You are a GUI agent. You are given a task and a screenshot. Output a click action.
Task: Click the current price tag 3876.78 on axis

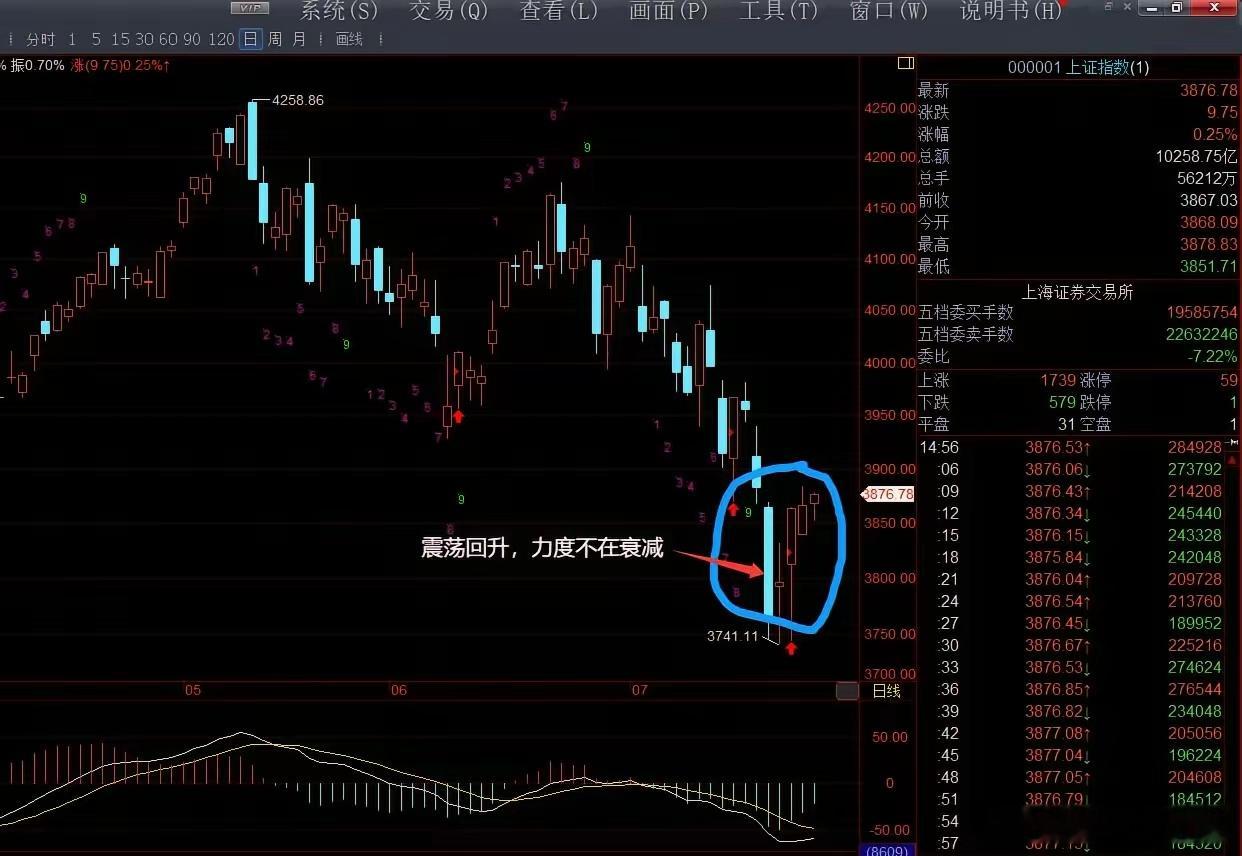point(888,494)
